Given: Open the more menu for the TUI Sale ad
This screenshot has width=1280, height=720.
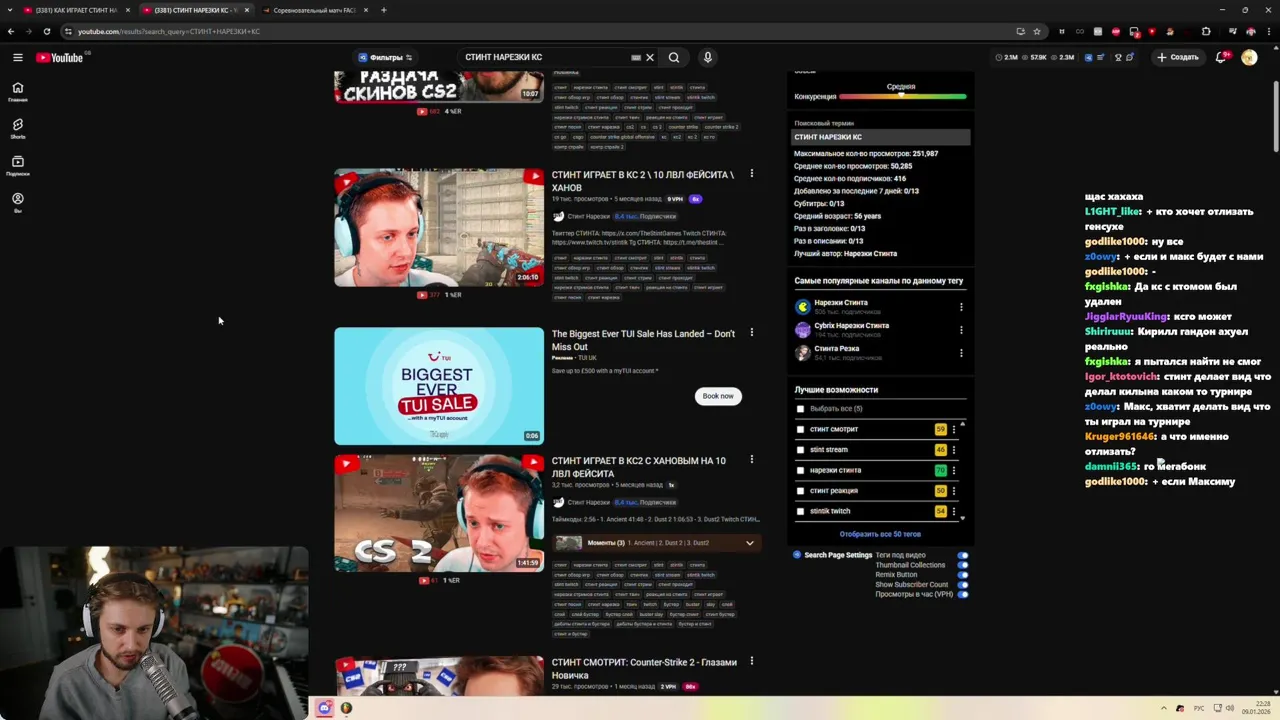Looking at the screenshot, I should pos(751,333).
